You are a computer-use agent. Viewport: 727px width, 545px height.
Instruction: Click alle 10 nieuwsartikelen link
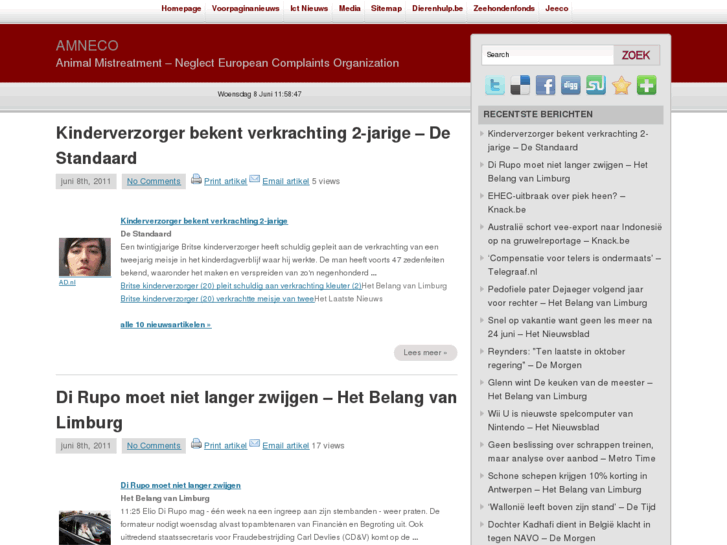click(166, 325)
